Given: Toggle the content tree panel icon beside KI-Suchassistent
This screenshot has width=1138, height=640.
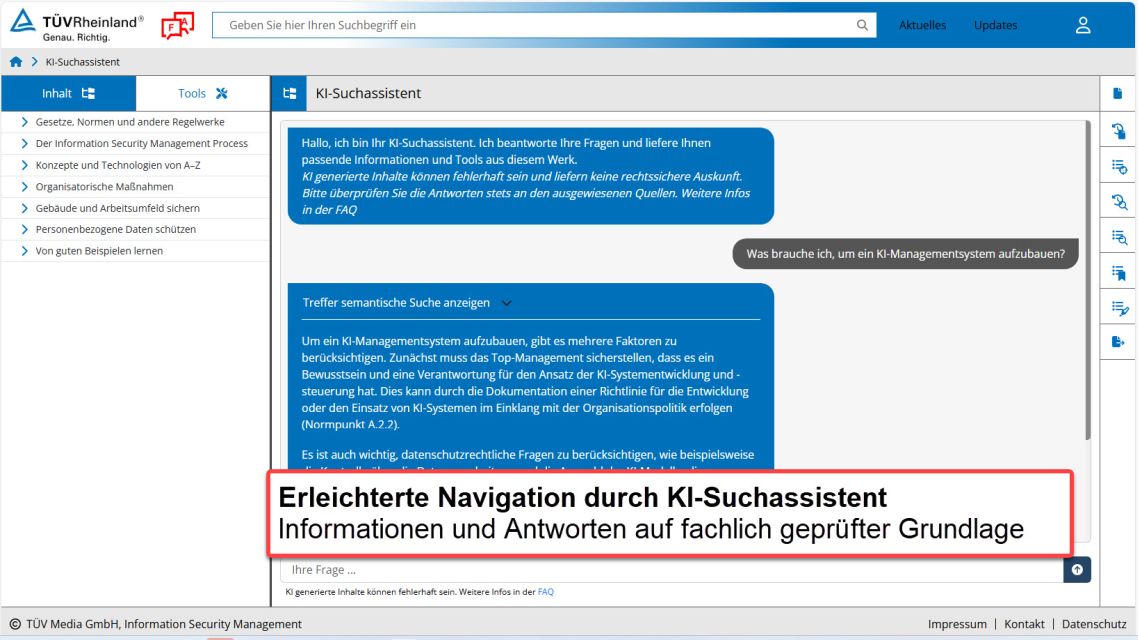Looking at the screenshot, I should click(290, 94).
